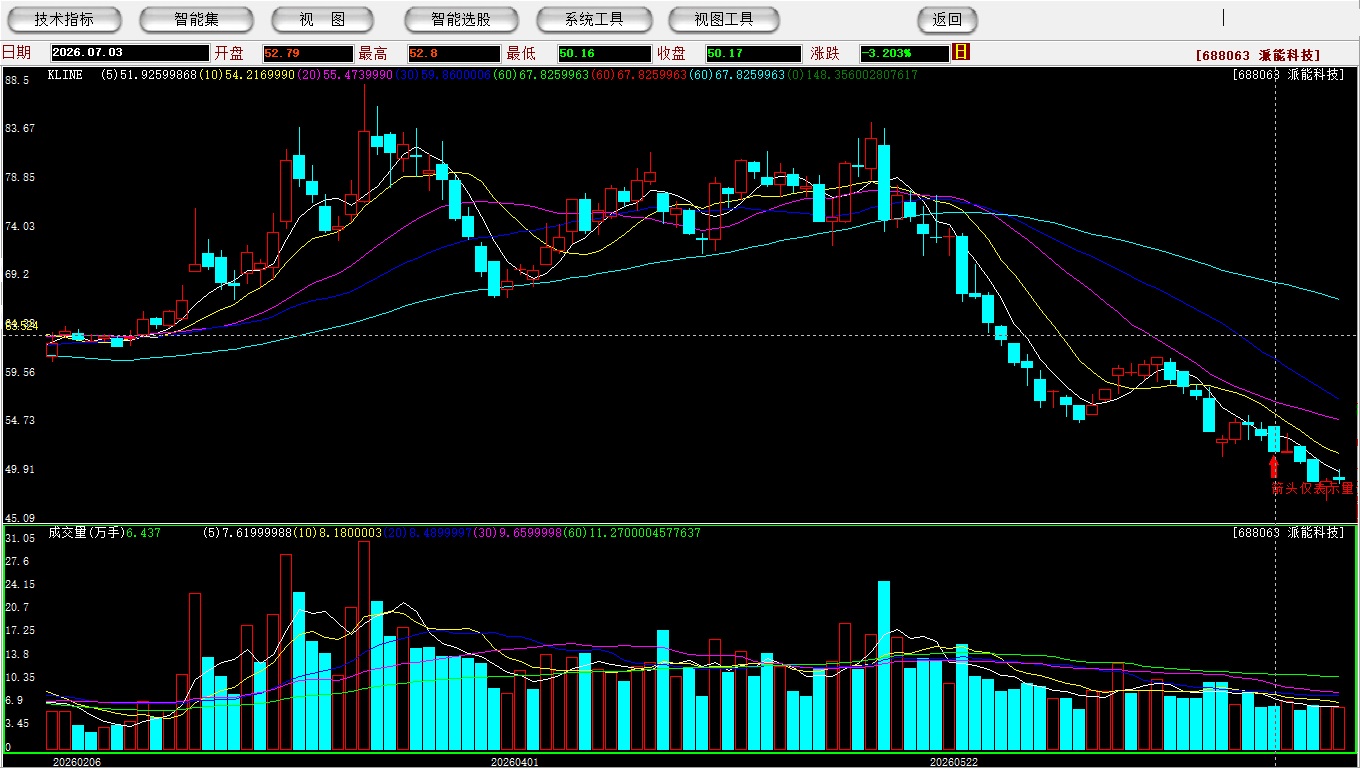Click the volume MA10 value 8.1800003

[x=350, y=533]
